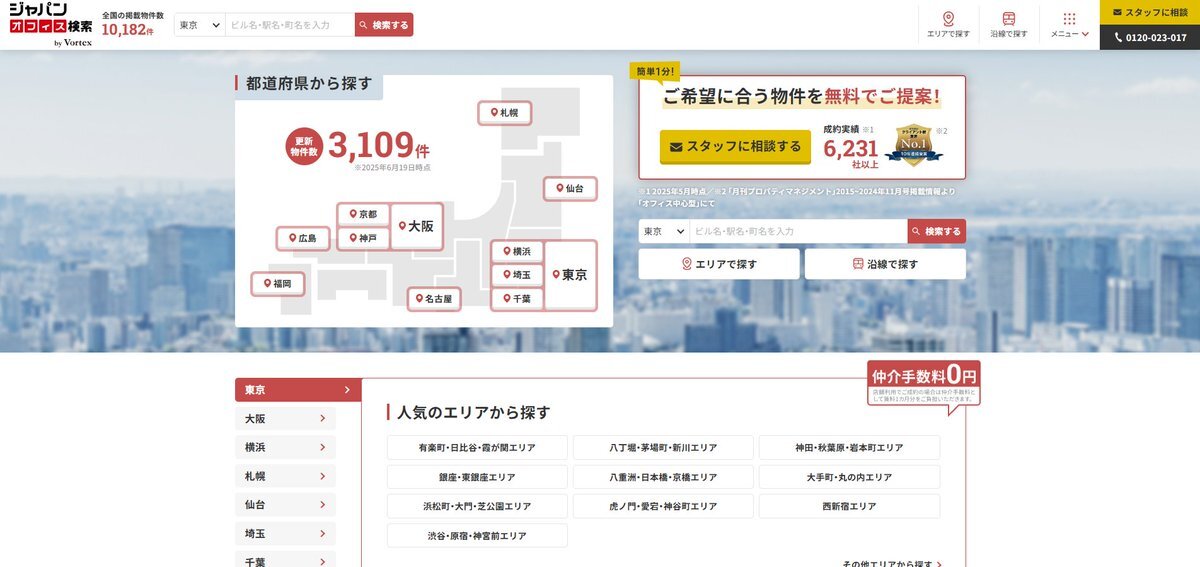Select the 横浜 sidebar tab
Image resolution: width=1200 pixels, height=567 pixels.
pos(285,447)
